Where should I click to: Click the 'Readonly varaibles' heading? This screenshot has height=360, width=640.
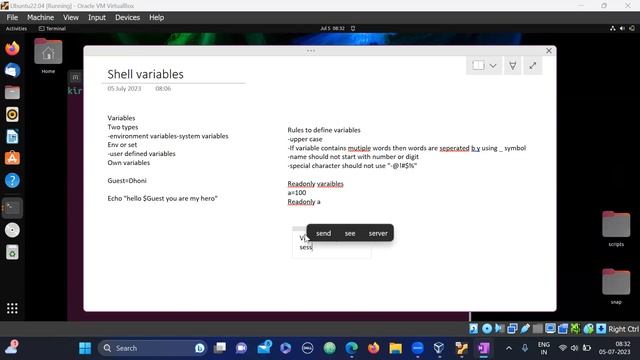[x=316, y=184]
